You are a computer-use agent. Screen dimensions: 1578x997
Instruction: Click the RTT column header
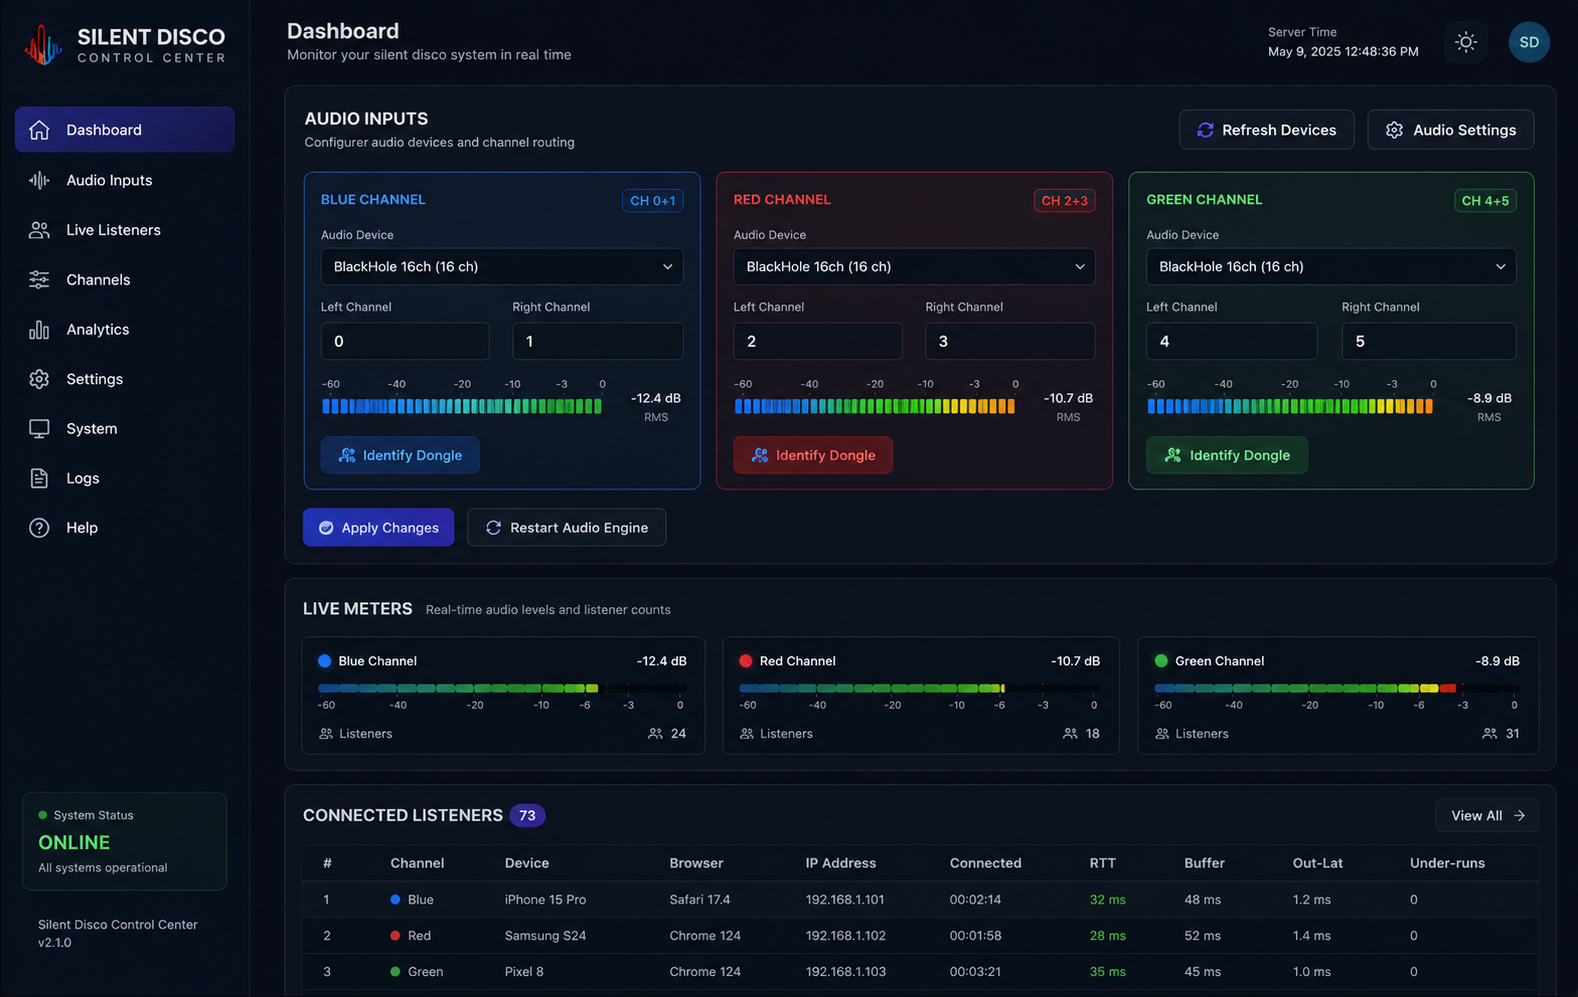click(1102, 863)
